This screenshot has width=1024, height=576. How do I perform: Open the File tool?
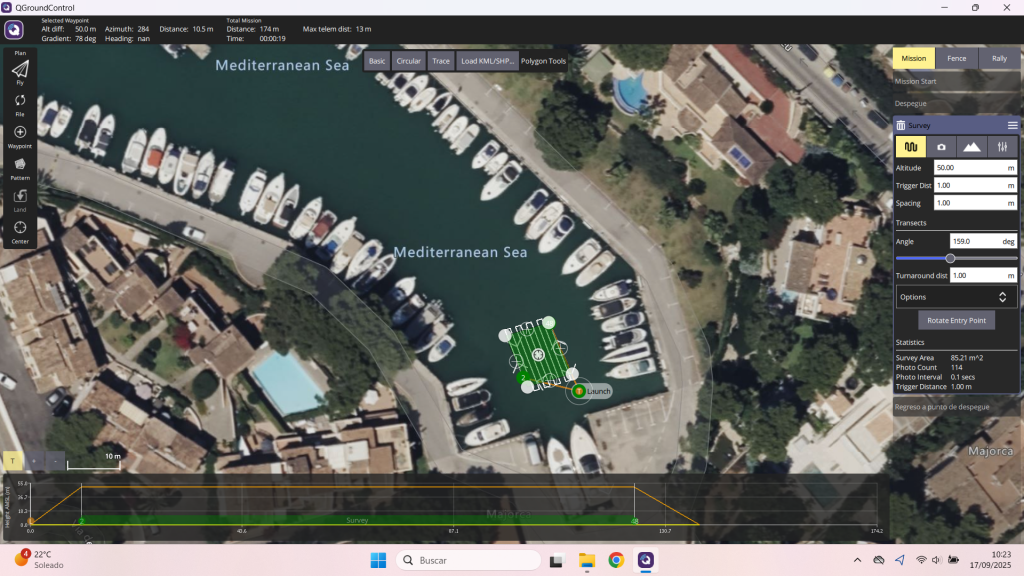[20, 104]
